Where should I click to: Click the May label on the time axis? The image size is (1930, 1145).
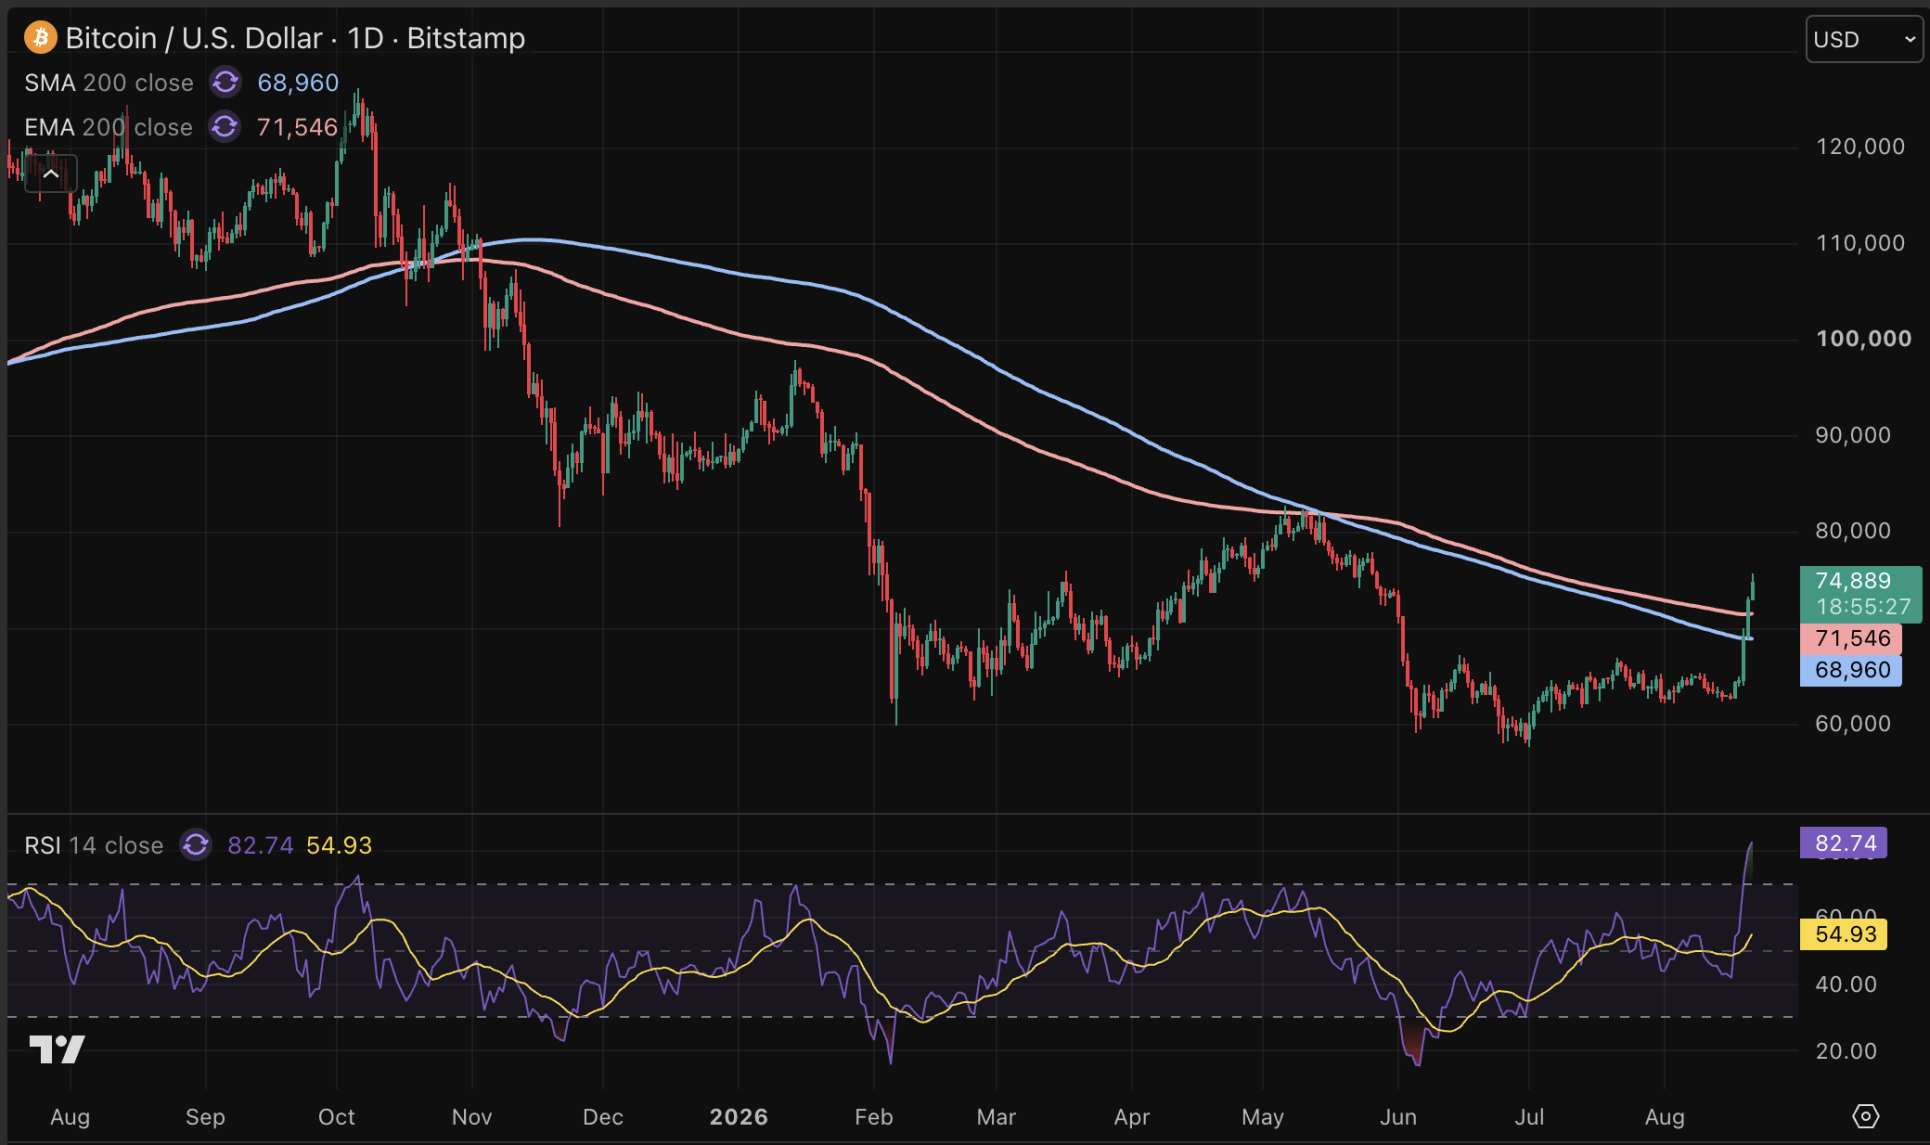(1262, 1117)
